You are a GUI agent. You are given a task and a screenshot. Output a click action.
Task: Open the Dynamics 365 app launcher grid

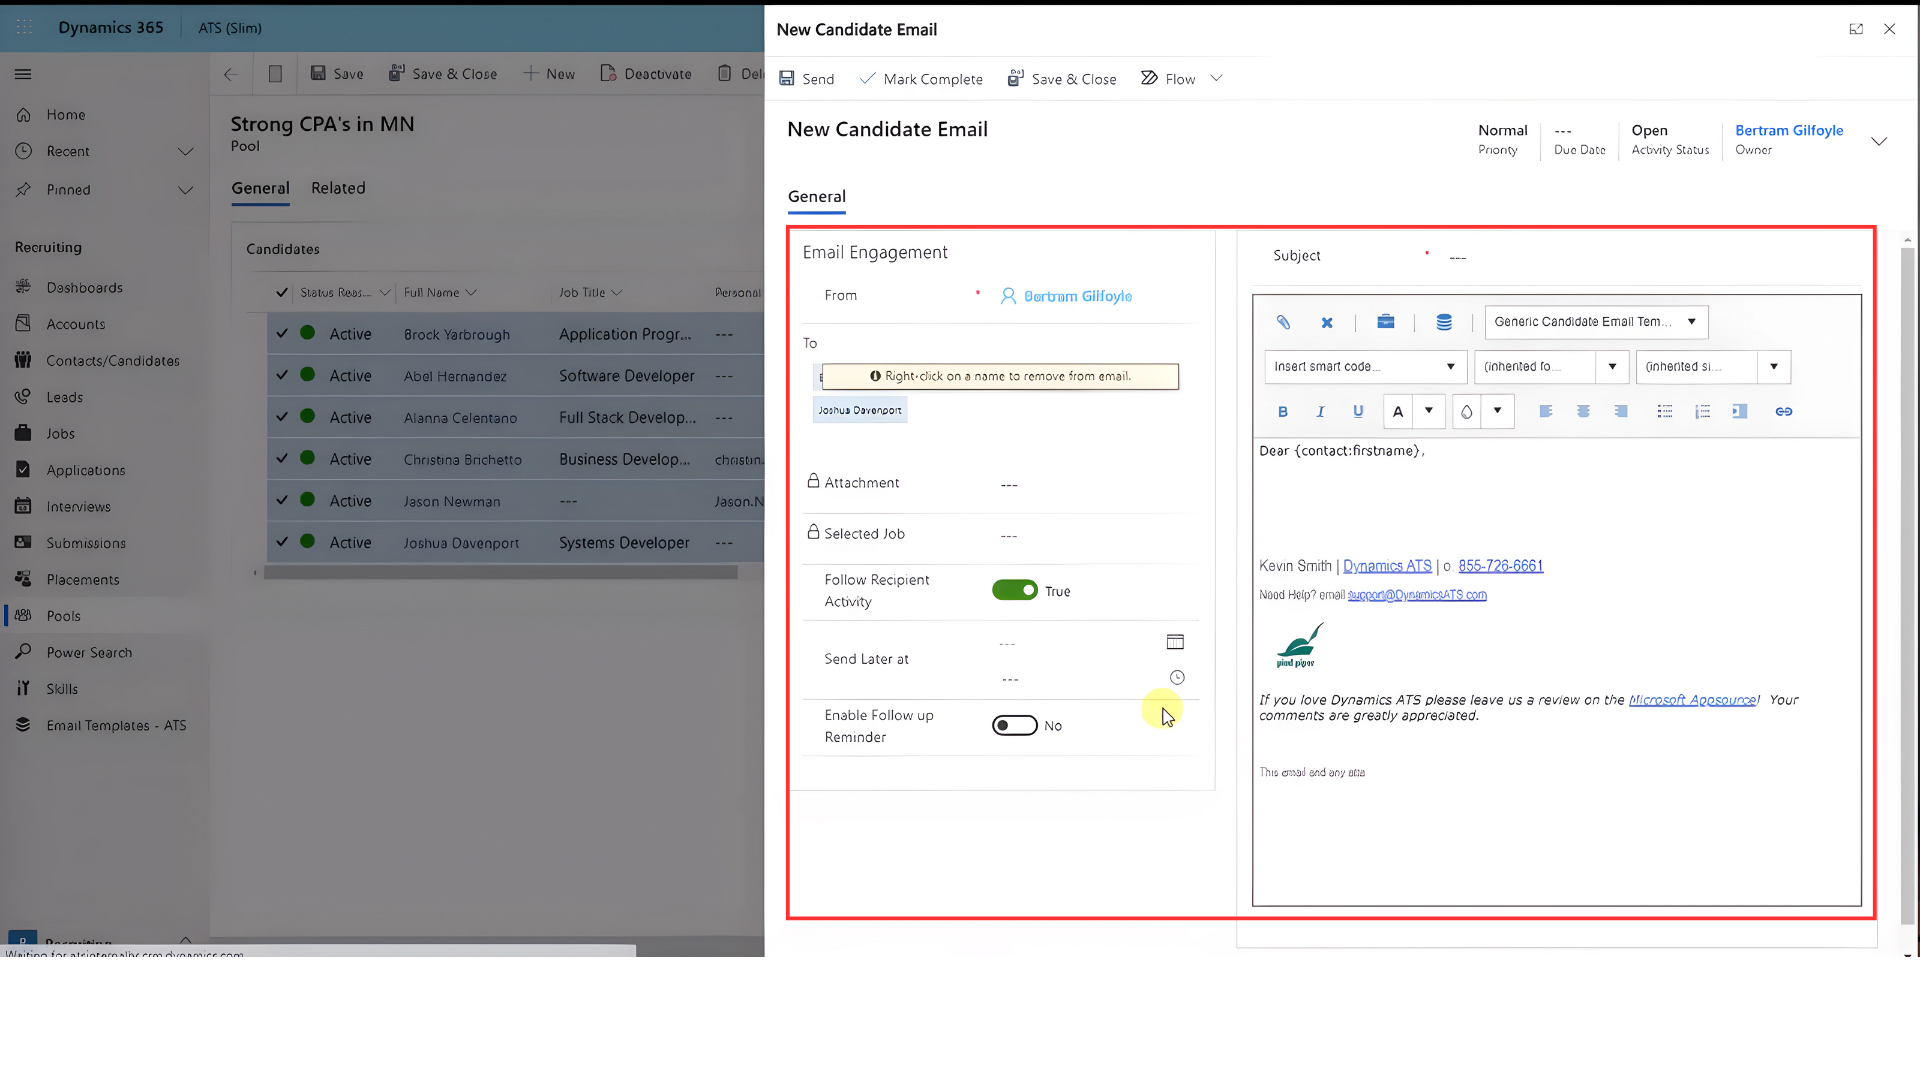pyautogui.click(x=24, y=27)
